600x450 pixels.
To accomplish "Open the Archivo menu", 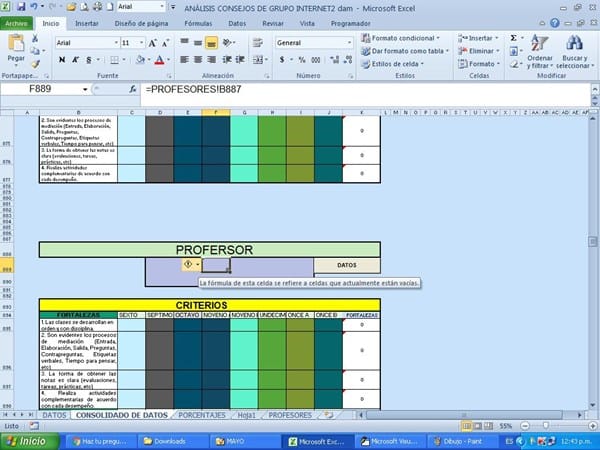I will (x=18, y=21).
